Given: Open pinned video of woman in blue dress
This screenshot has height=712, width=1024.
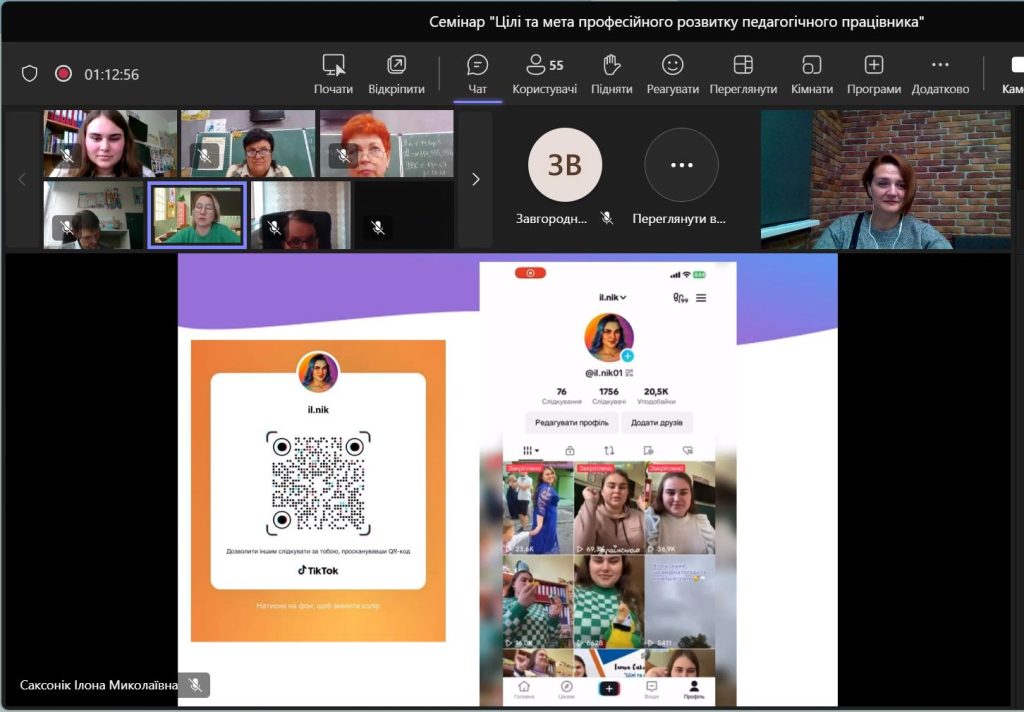Looking at the screenshot, I should coord(537,508).
